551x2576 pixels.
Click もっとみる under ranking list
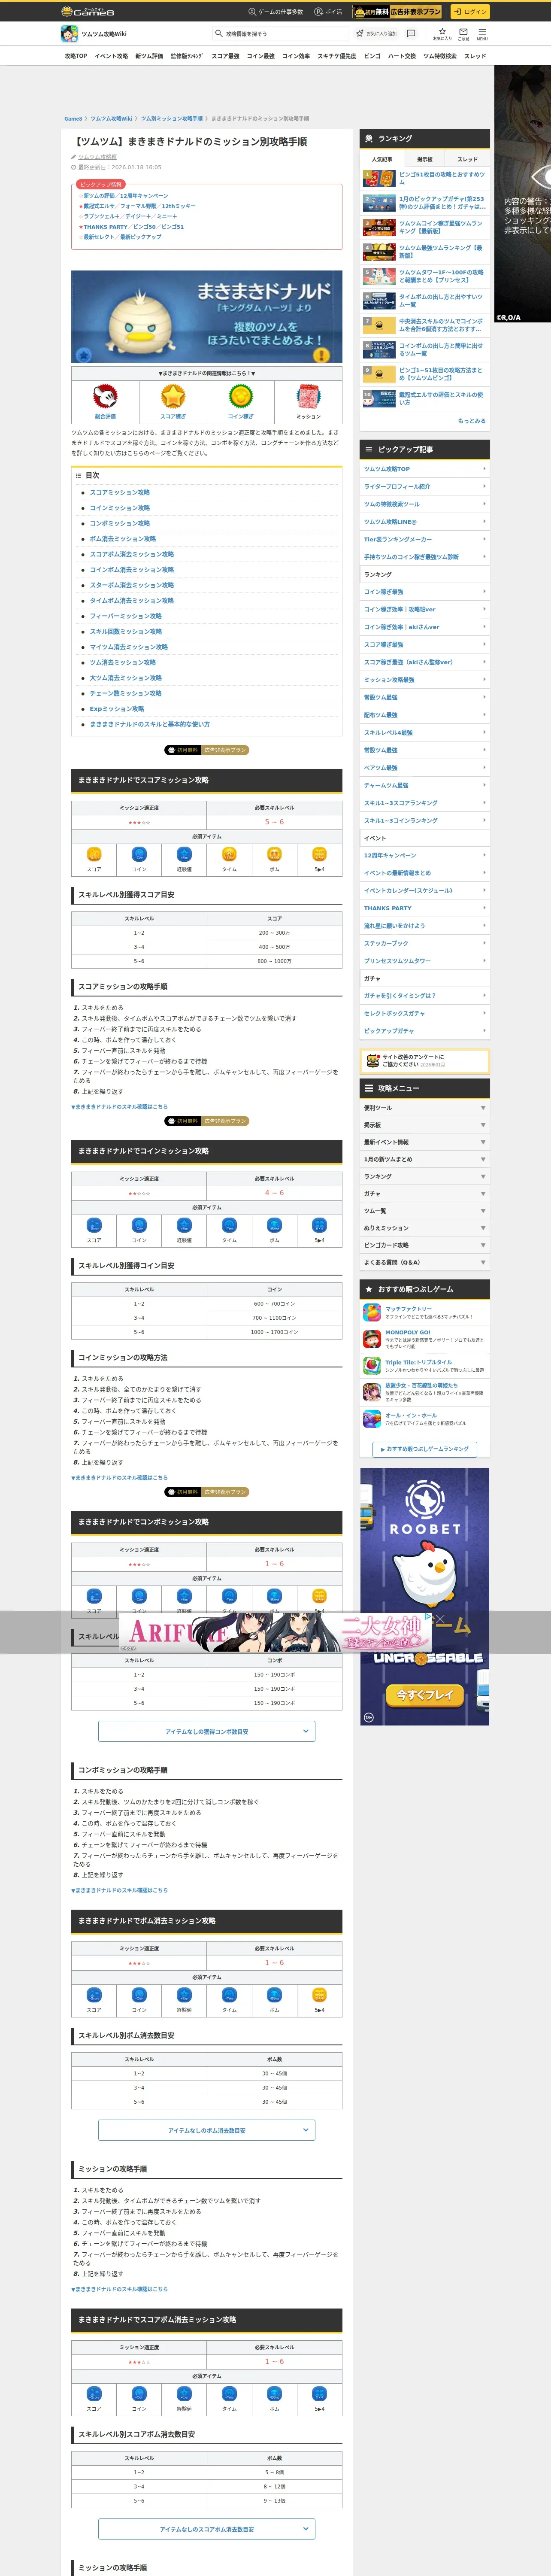[472, 421]
